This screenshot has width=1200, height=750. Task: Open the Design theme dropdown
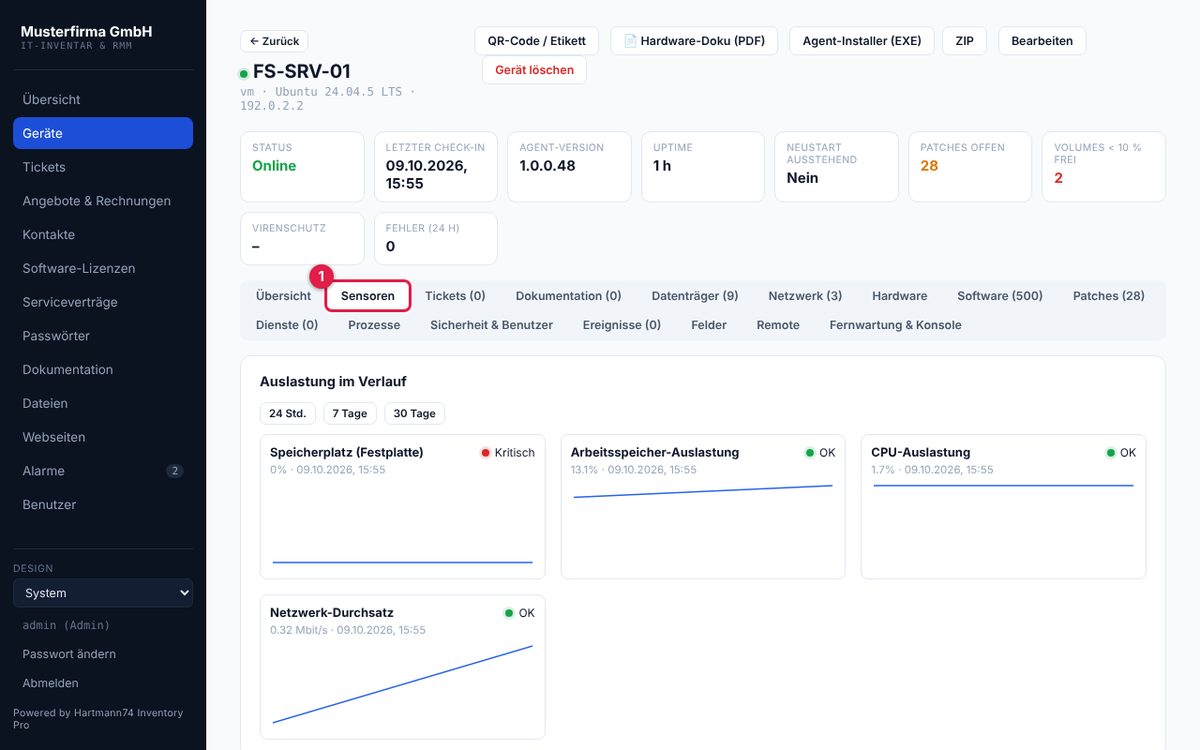click(103, 593)
